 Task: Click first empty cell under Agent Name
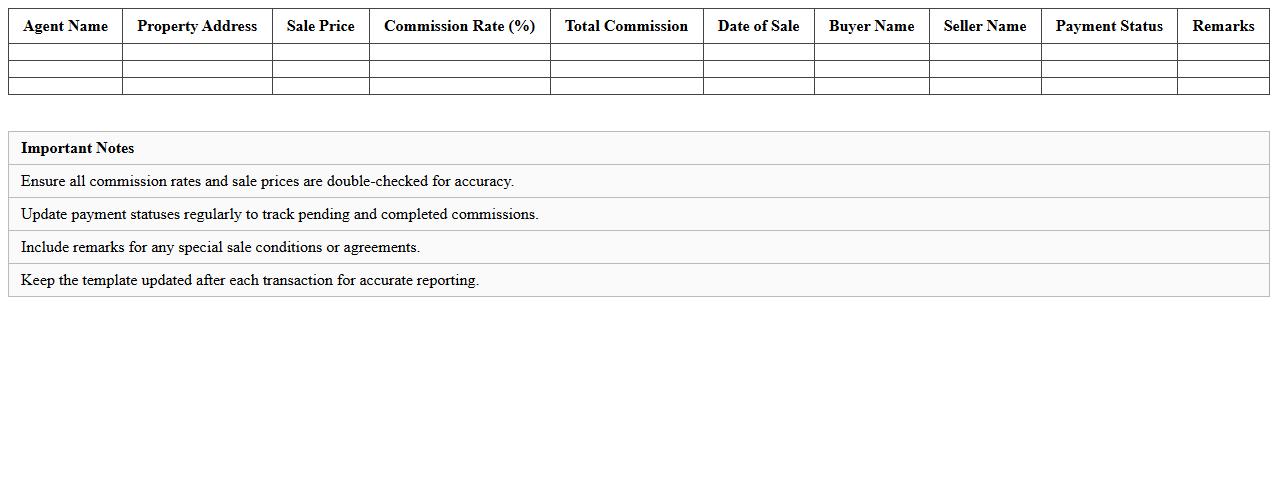point(65,52)
